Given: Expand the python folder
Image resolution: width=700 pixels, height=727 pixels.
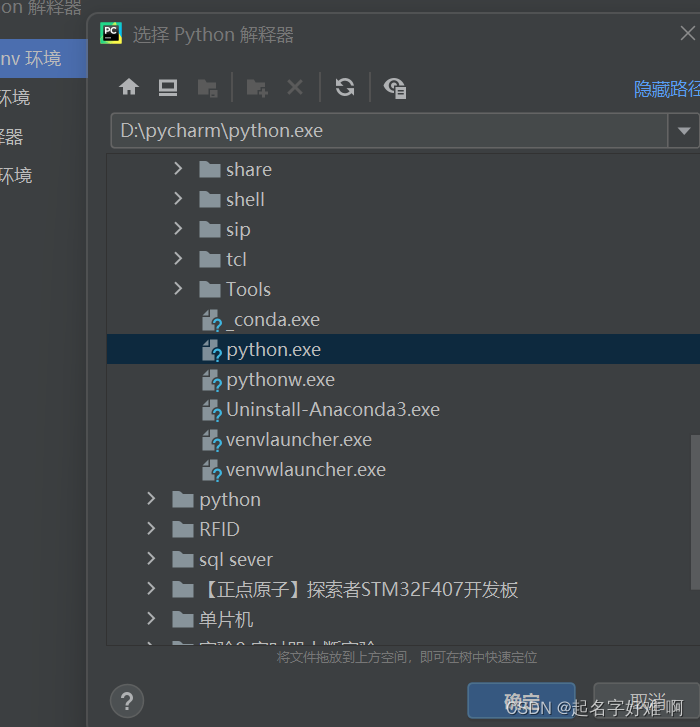Looking at the screenshot, I should click(x=151, y=498).
